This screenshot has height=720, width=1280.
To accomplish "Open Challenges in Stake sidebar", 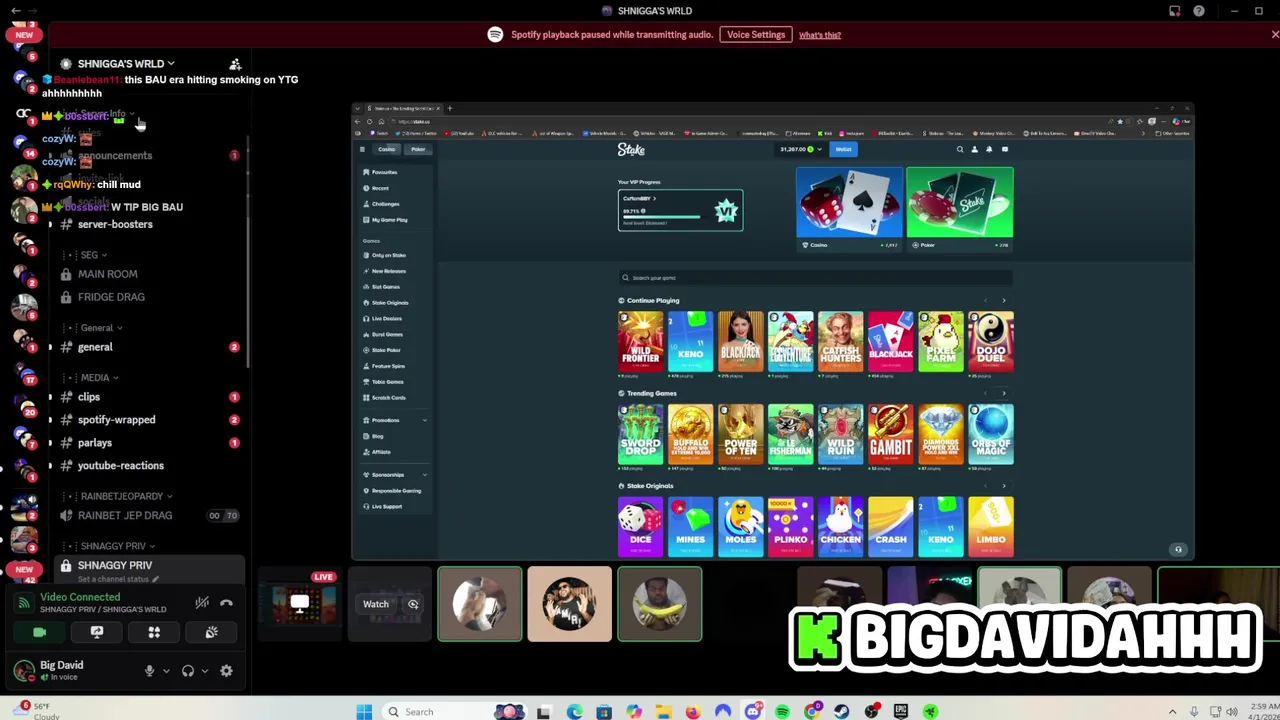I will coord(382,204).
